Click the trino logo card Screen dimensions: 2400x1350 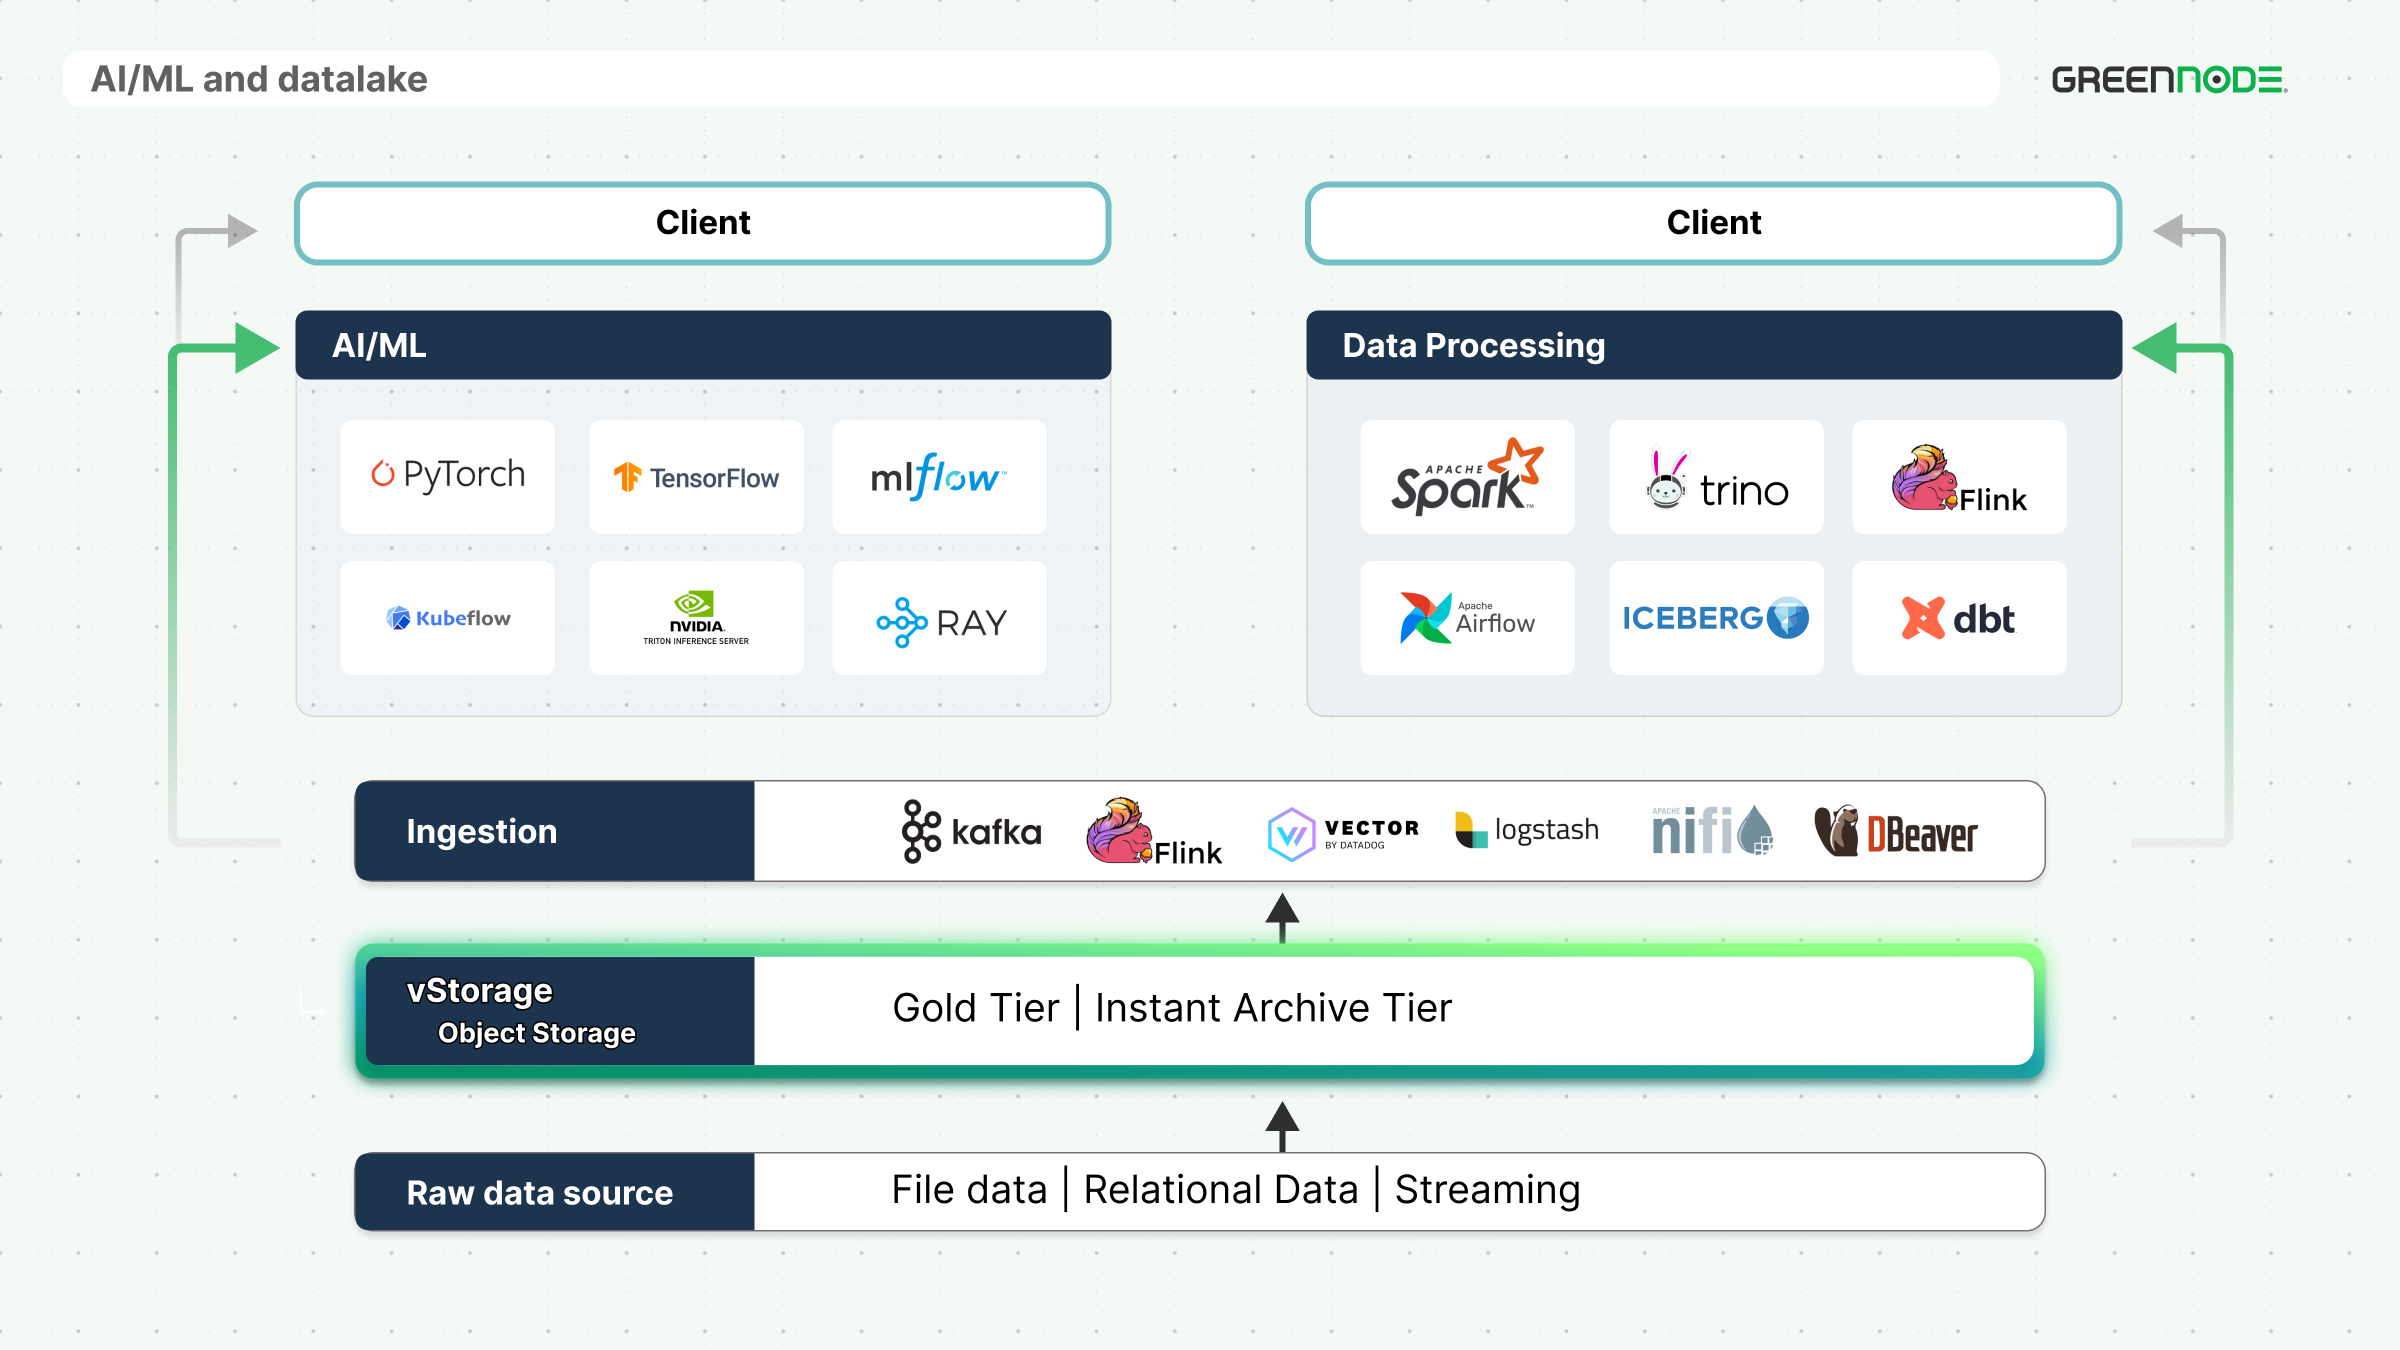click(x=1716, y=476)
